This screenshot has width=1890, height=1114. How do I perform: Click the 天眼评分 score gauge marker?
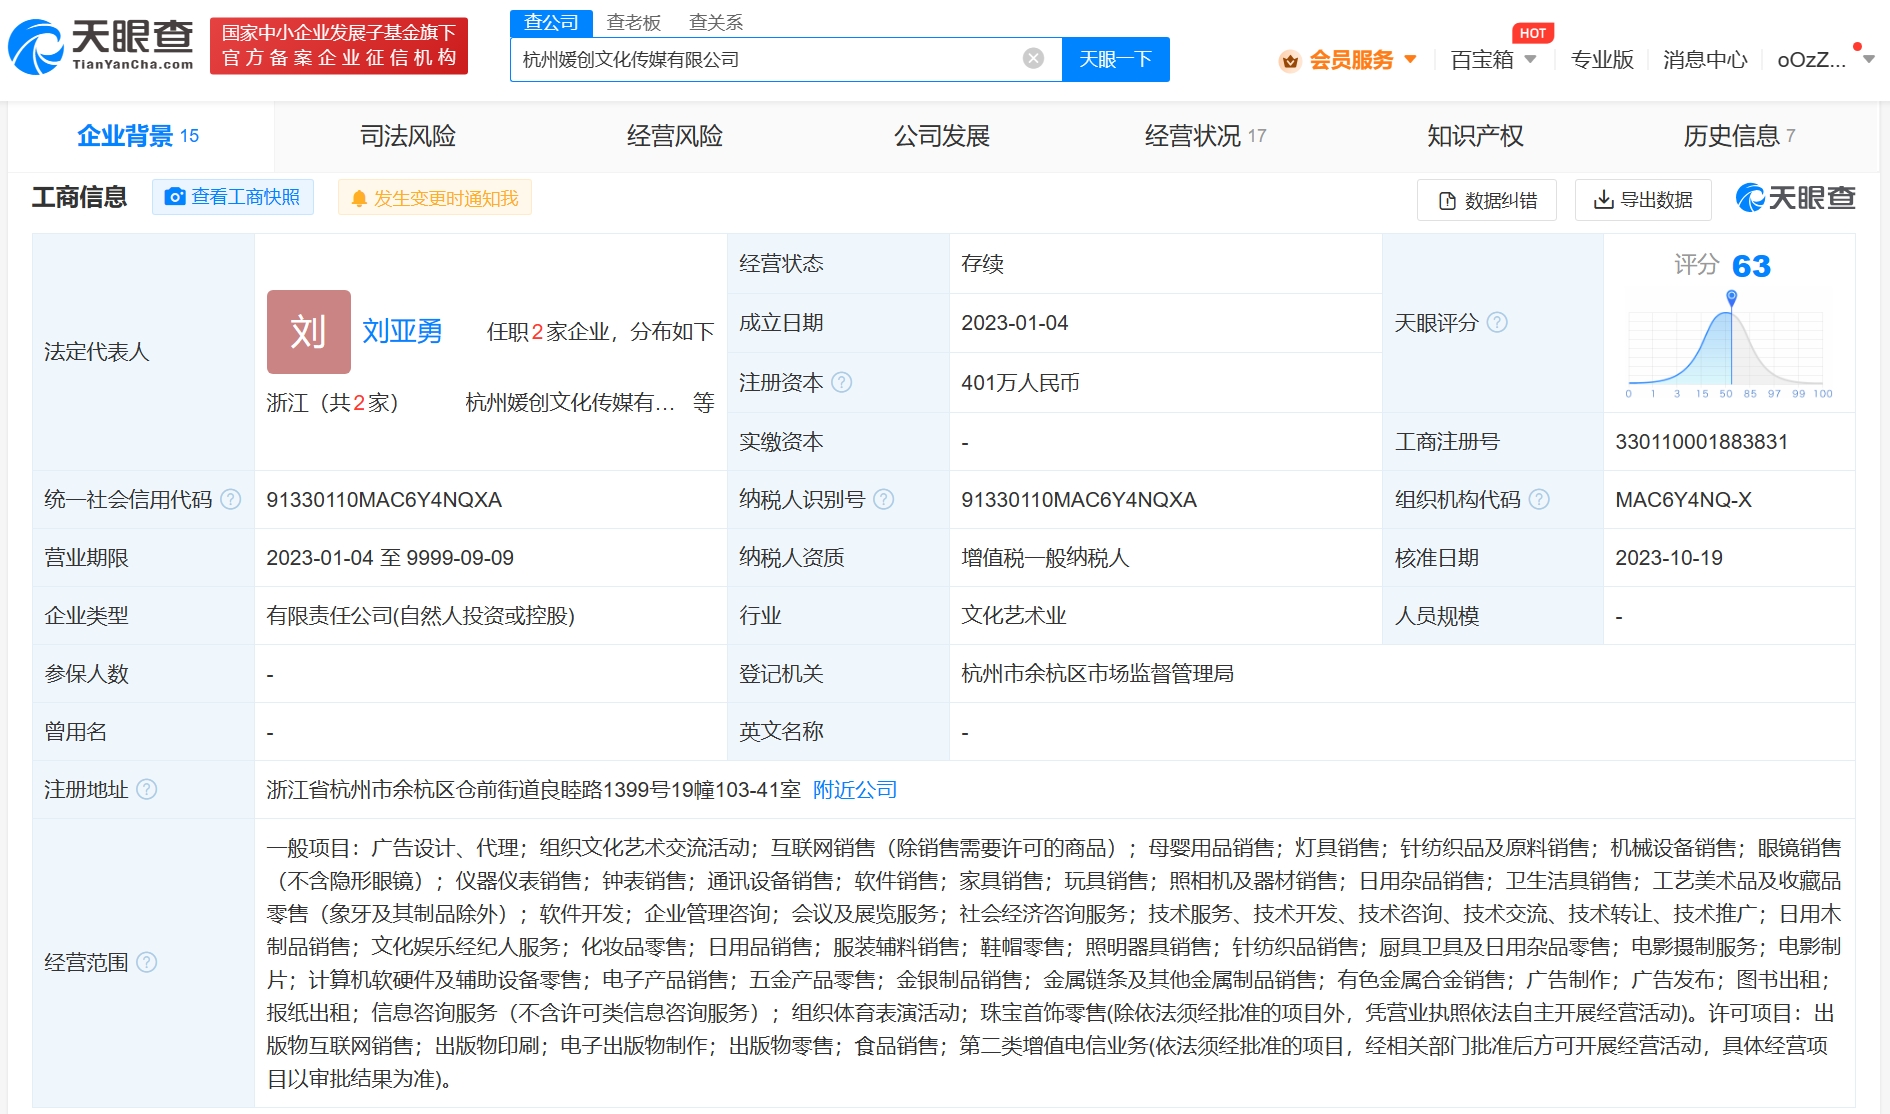pos(1733,297)
